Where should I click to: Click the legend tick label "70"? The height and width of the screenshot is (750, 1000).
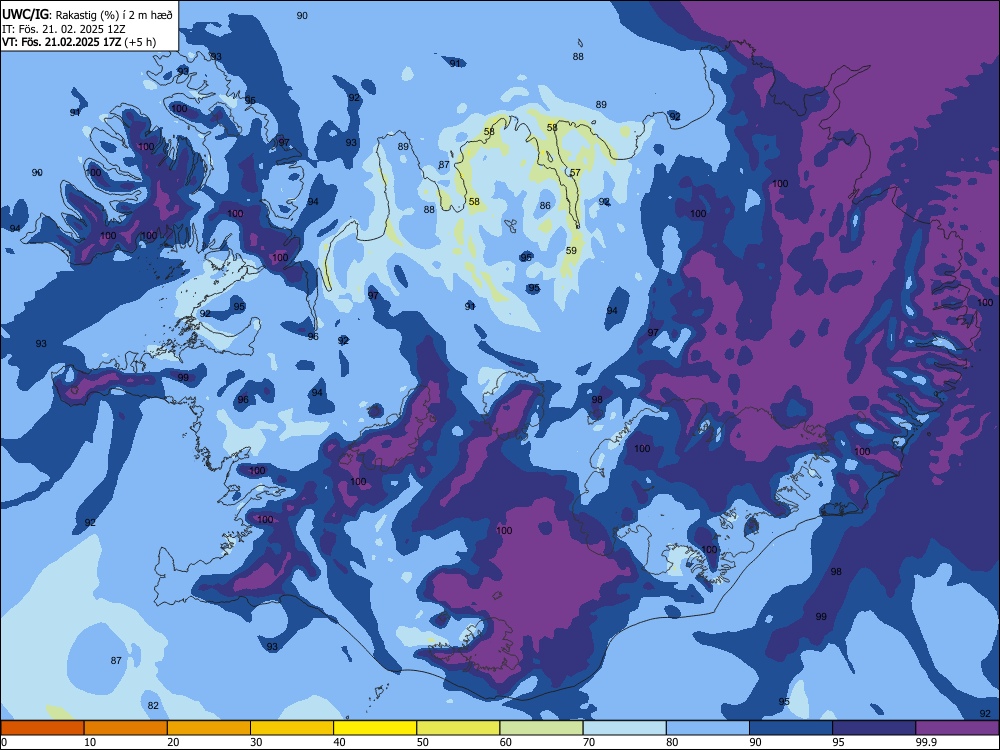(589, 742)
